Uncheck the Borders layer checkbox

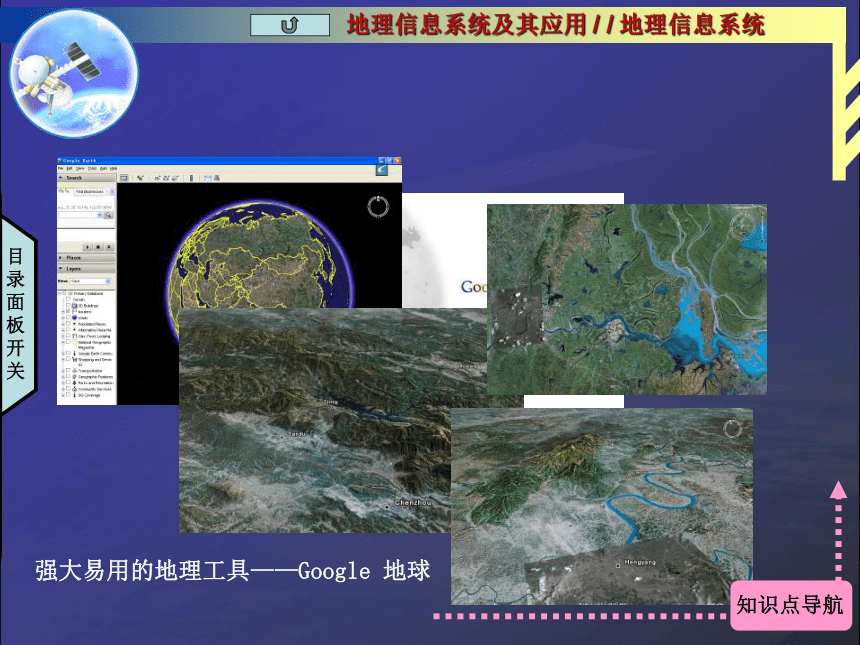(x=68, y=312)
